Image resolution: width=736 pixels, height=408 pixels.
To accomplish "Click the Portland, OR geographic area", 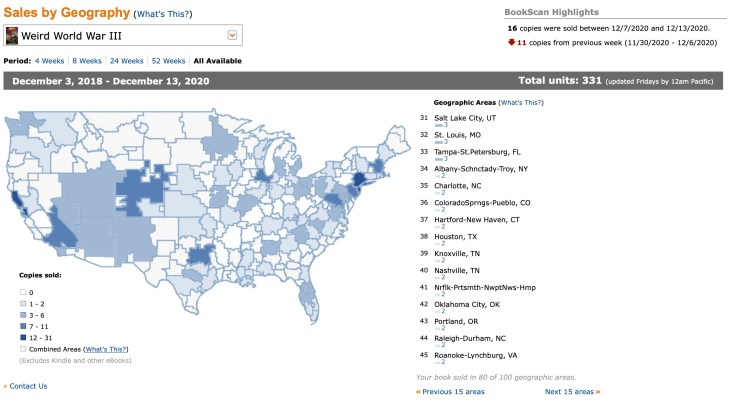I will click(459, 321).
